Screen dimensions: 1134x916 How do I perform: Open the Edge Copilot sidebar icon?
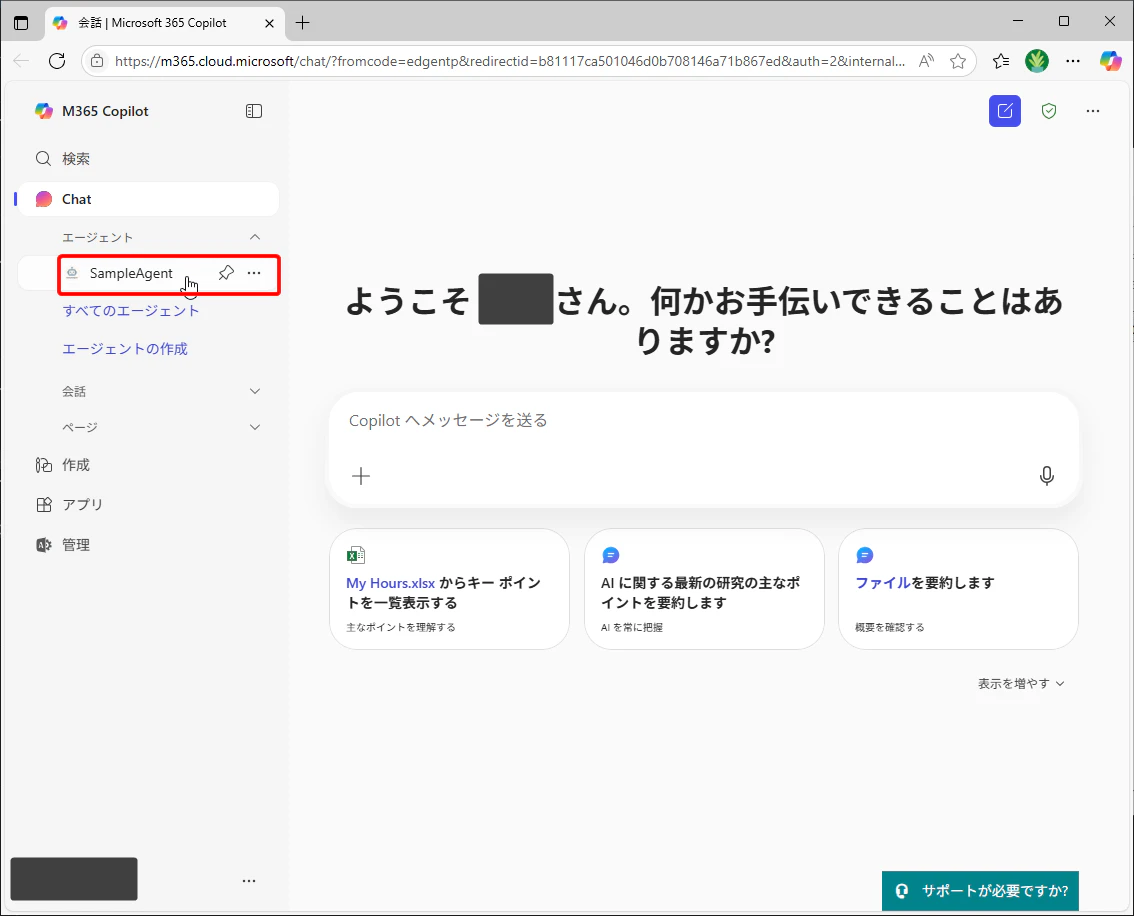[x=1110, y=61]
